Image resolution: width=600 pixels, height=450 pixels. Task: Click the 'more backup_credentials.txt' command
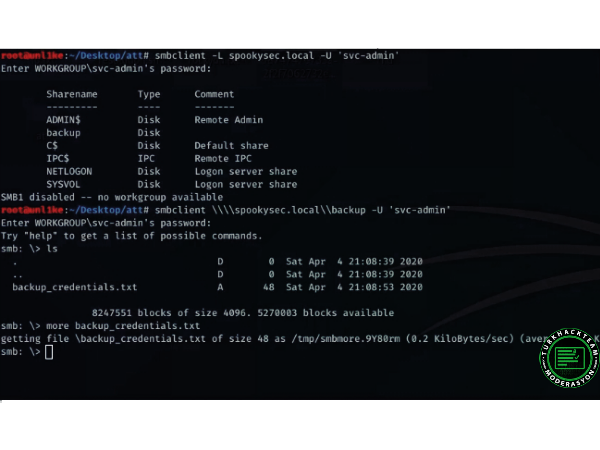coord(123,326)
